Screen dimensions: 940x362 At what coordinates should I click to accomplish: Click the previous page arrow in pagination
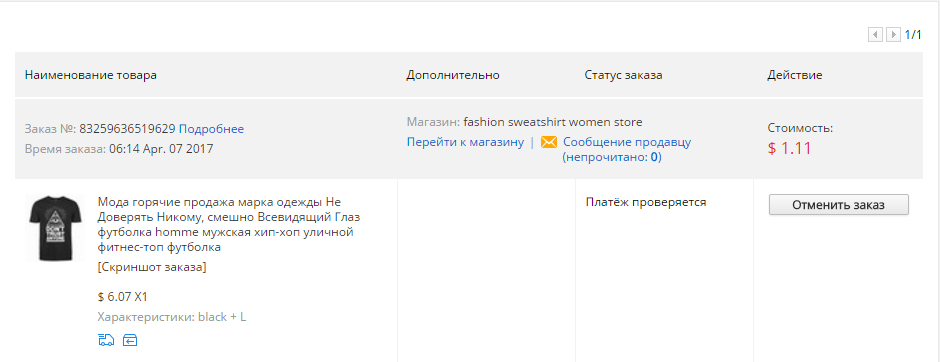pyautogui.click(x=875, y=35)
